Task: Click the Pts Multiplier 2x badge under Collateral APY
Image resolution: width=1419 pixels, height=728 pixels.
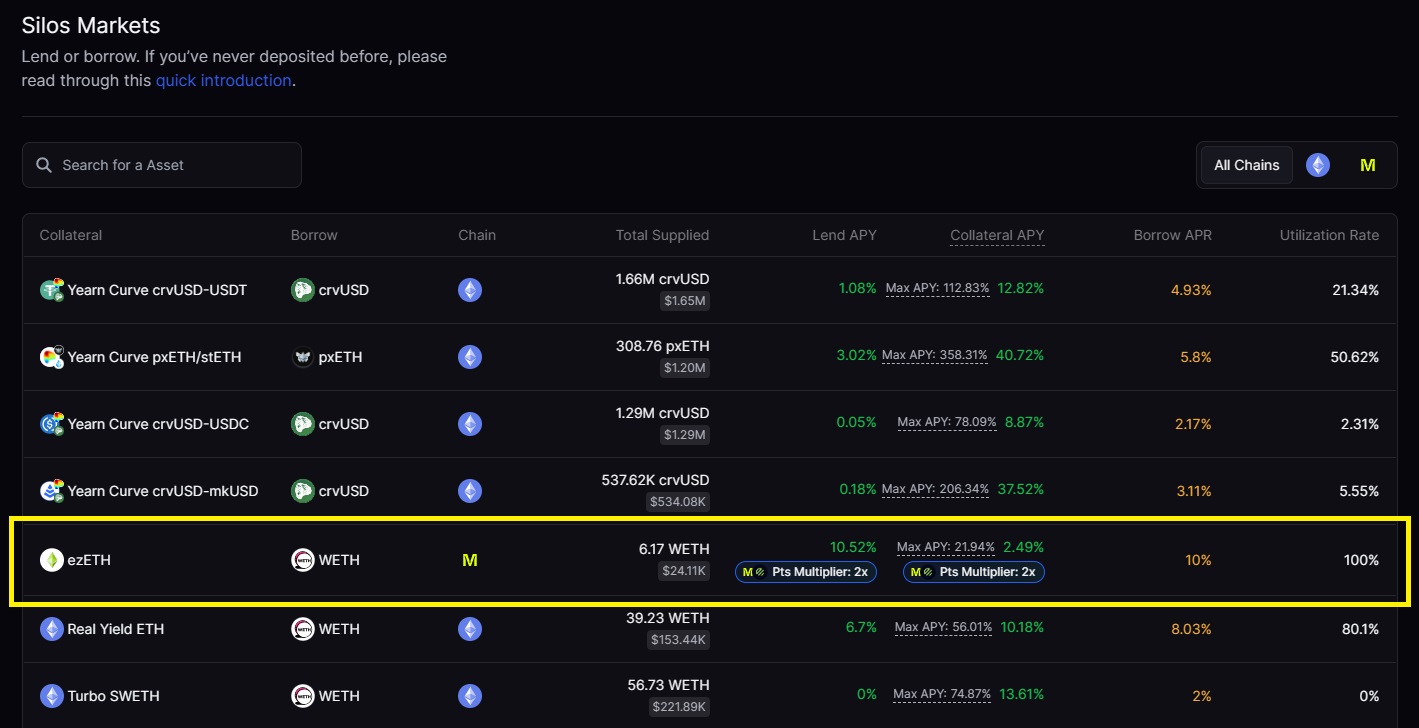Action: [x=974, y=572]
